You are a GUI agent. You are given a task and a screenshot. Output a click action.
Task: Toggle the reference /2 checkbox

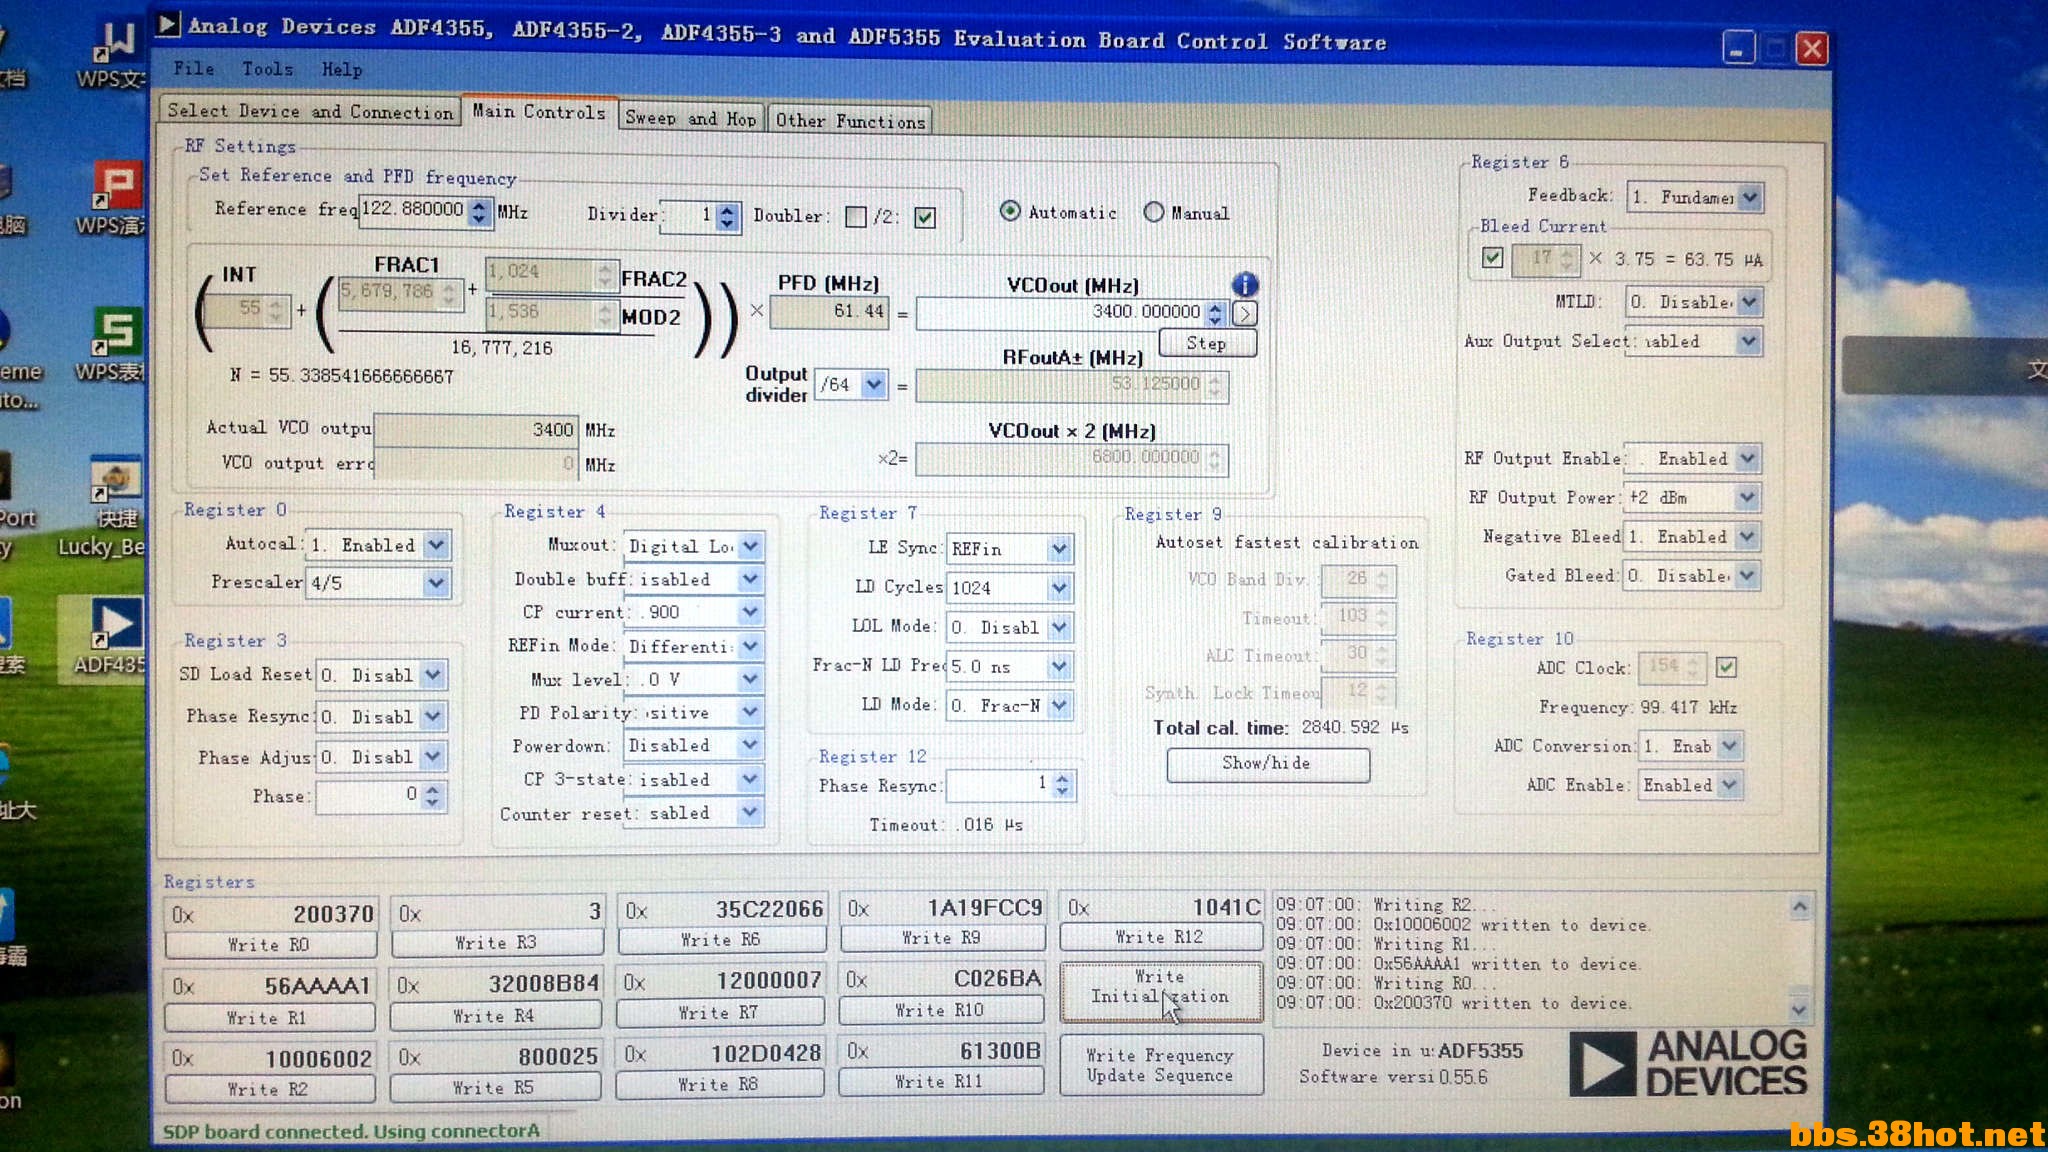point(925,217)
